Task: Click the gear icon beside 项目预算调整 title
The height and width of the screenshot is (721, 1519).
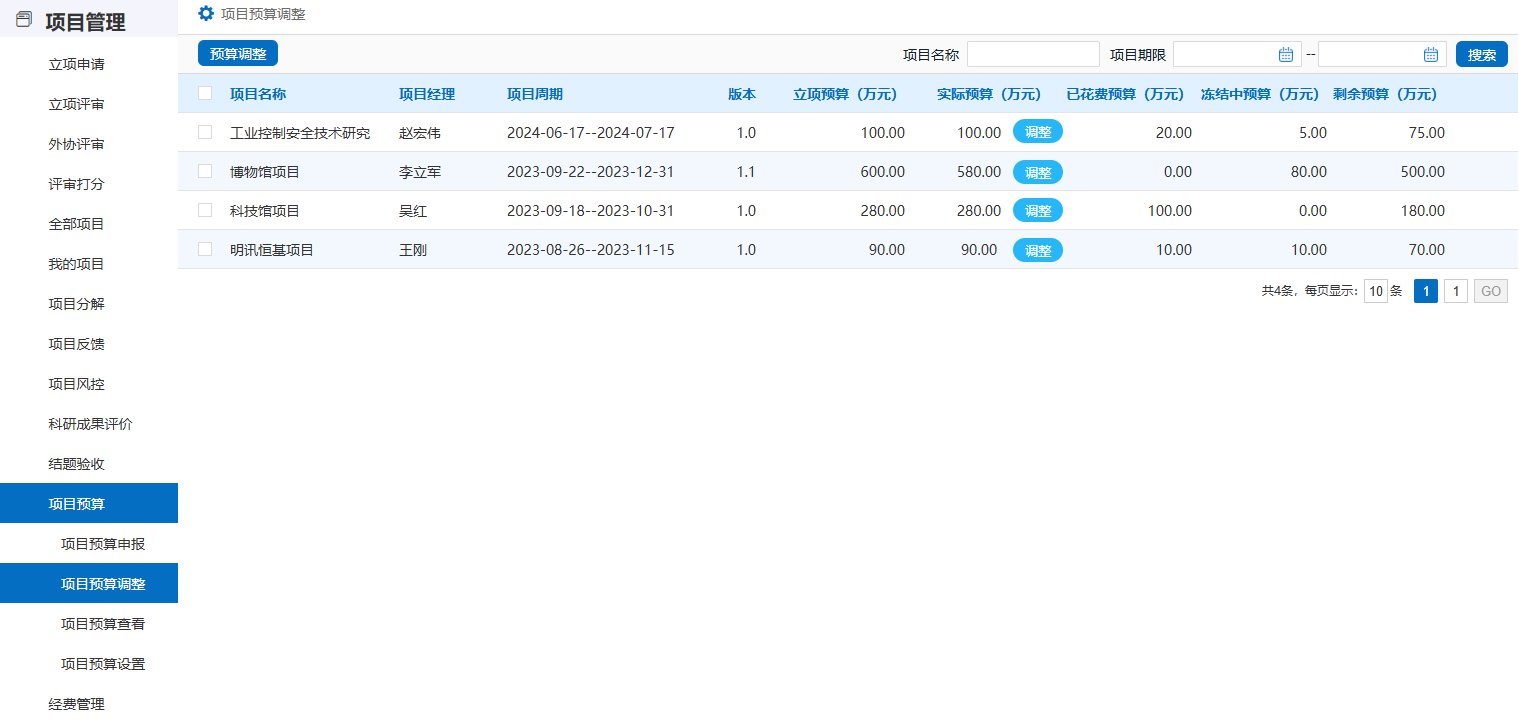Action: pos(206,13)
